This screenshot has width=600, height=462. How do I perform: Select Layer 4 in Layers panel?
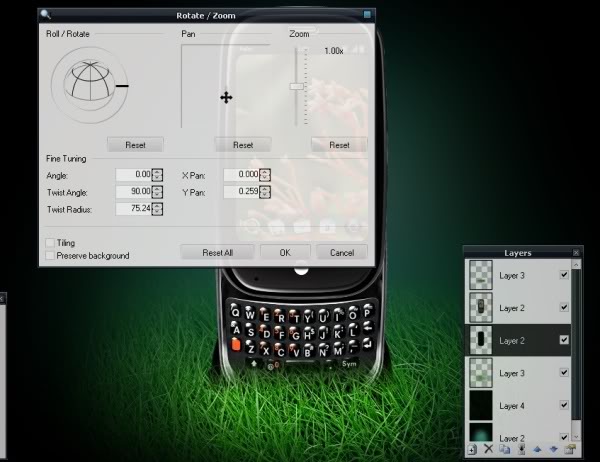pos(518,405)
